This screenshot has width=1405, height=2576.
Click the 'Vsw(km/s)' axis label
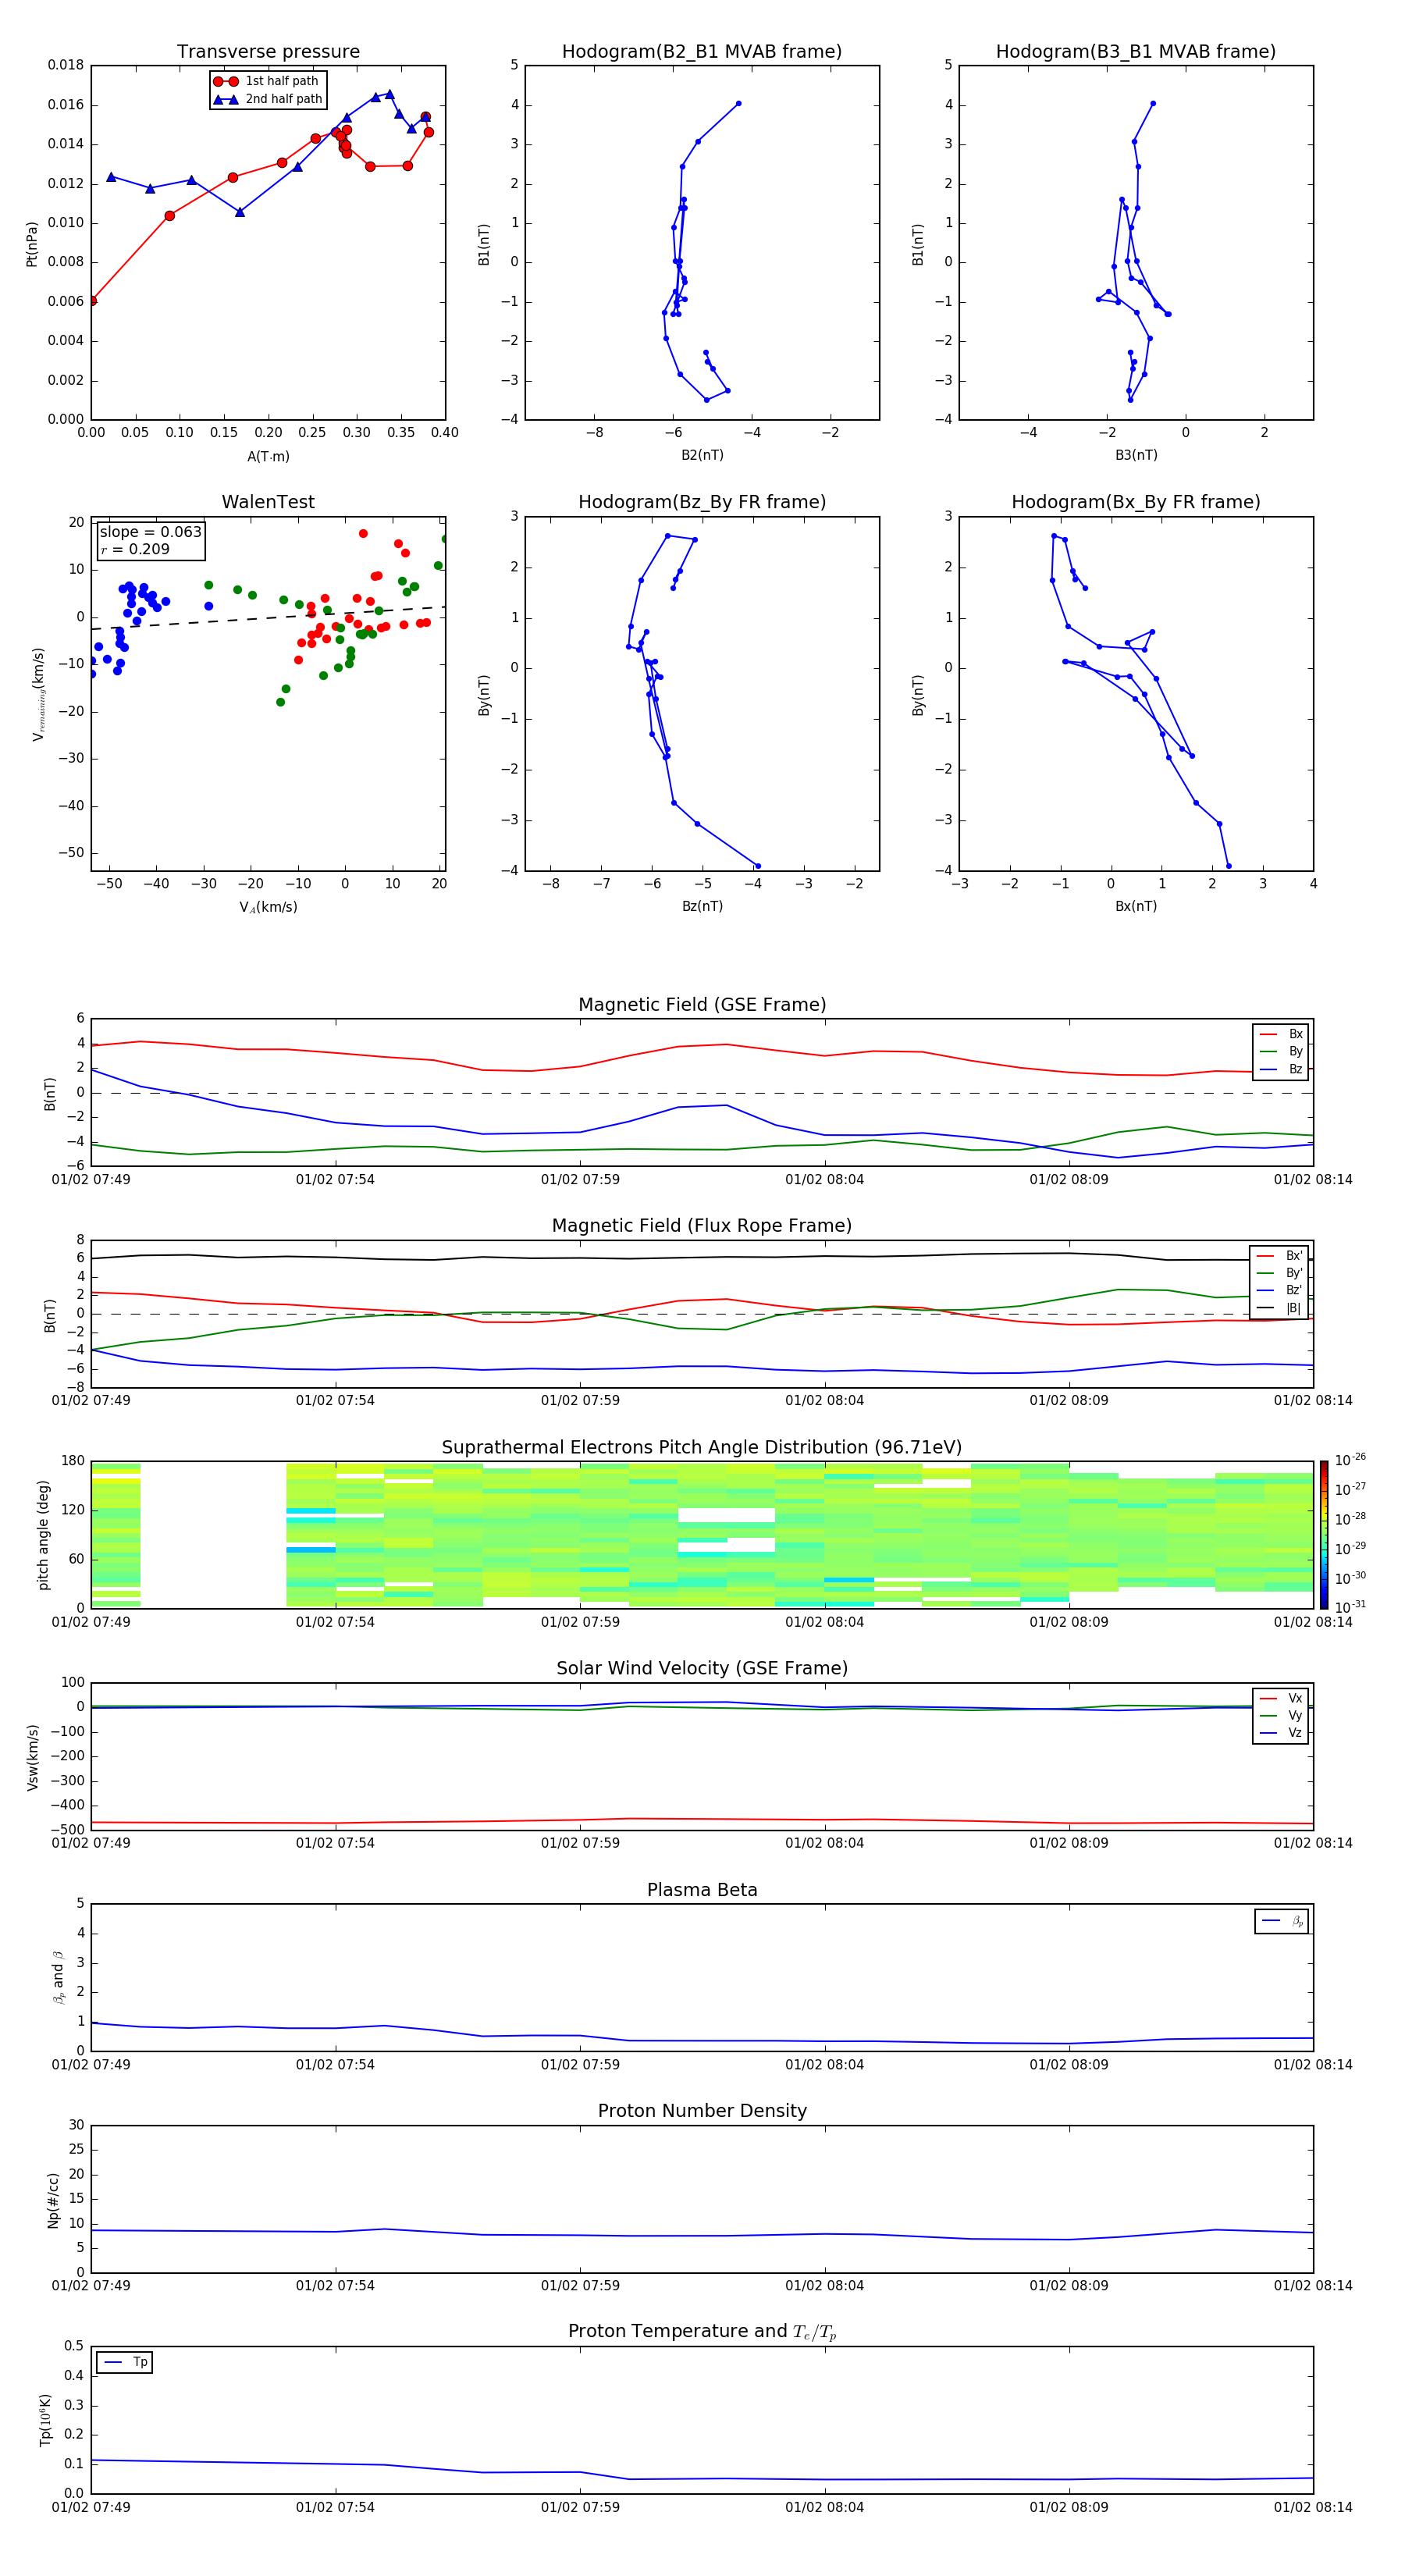32,1757
